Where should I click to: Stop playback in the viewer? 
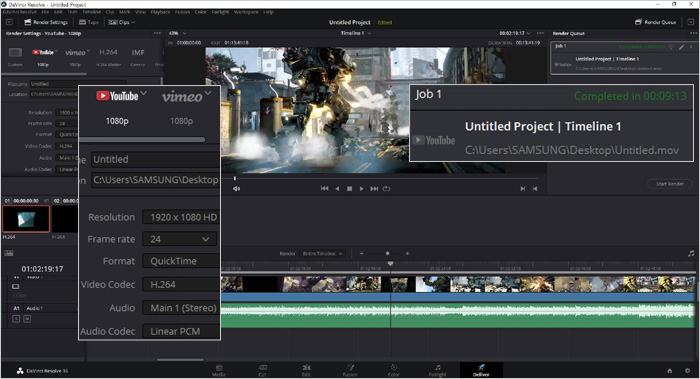coord(350,189)
